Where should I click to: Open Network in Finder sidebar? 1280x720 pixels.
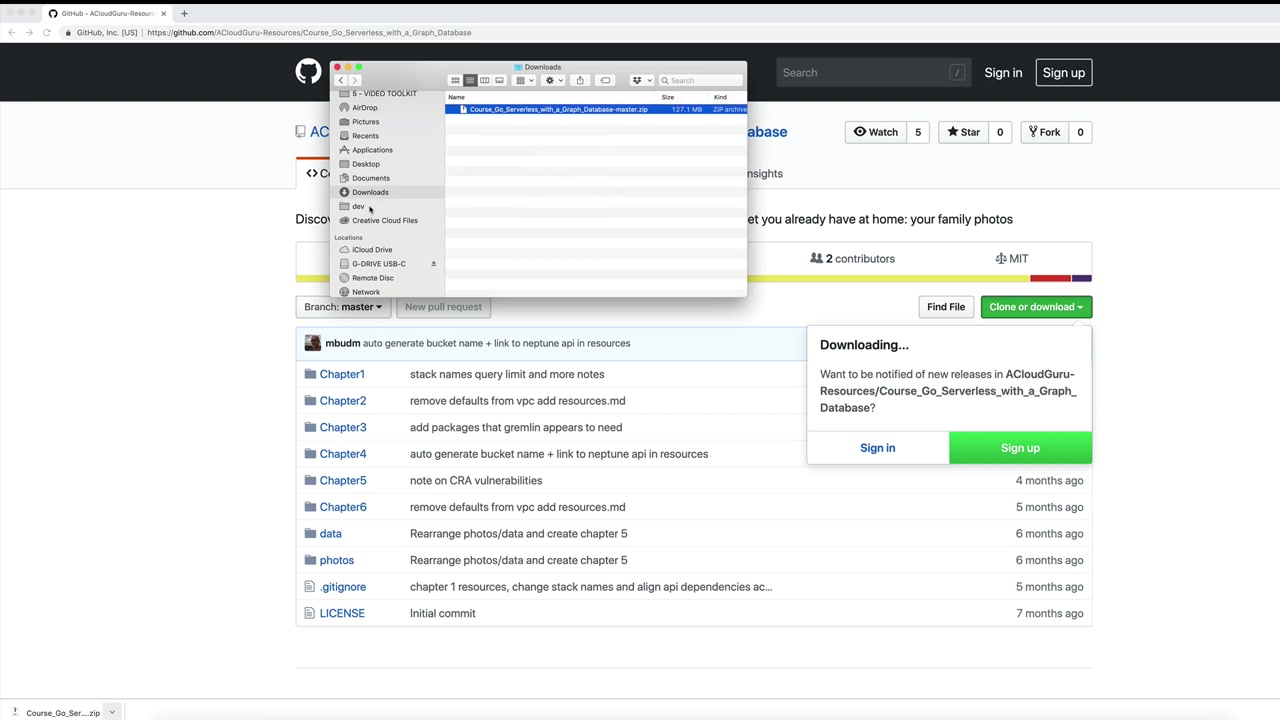pos(365,292)
